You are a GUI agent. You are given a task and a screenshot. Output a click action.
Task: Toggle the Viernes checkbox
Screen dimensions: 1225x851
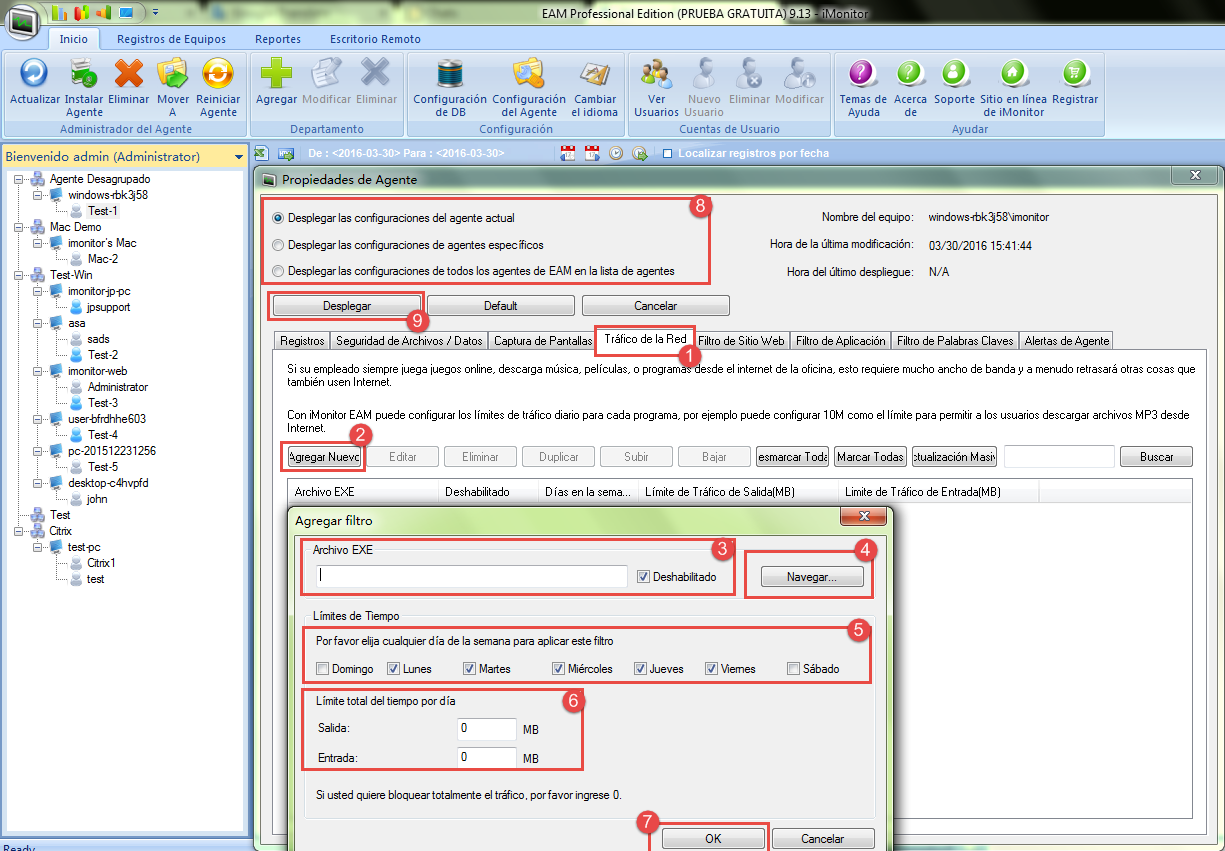click(711, 669)
